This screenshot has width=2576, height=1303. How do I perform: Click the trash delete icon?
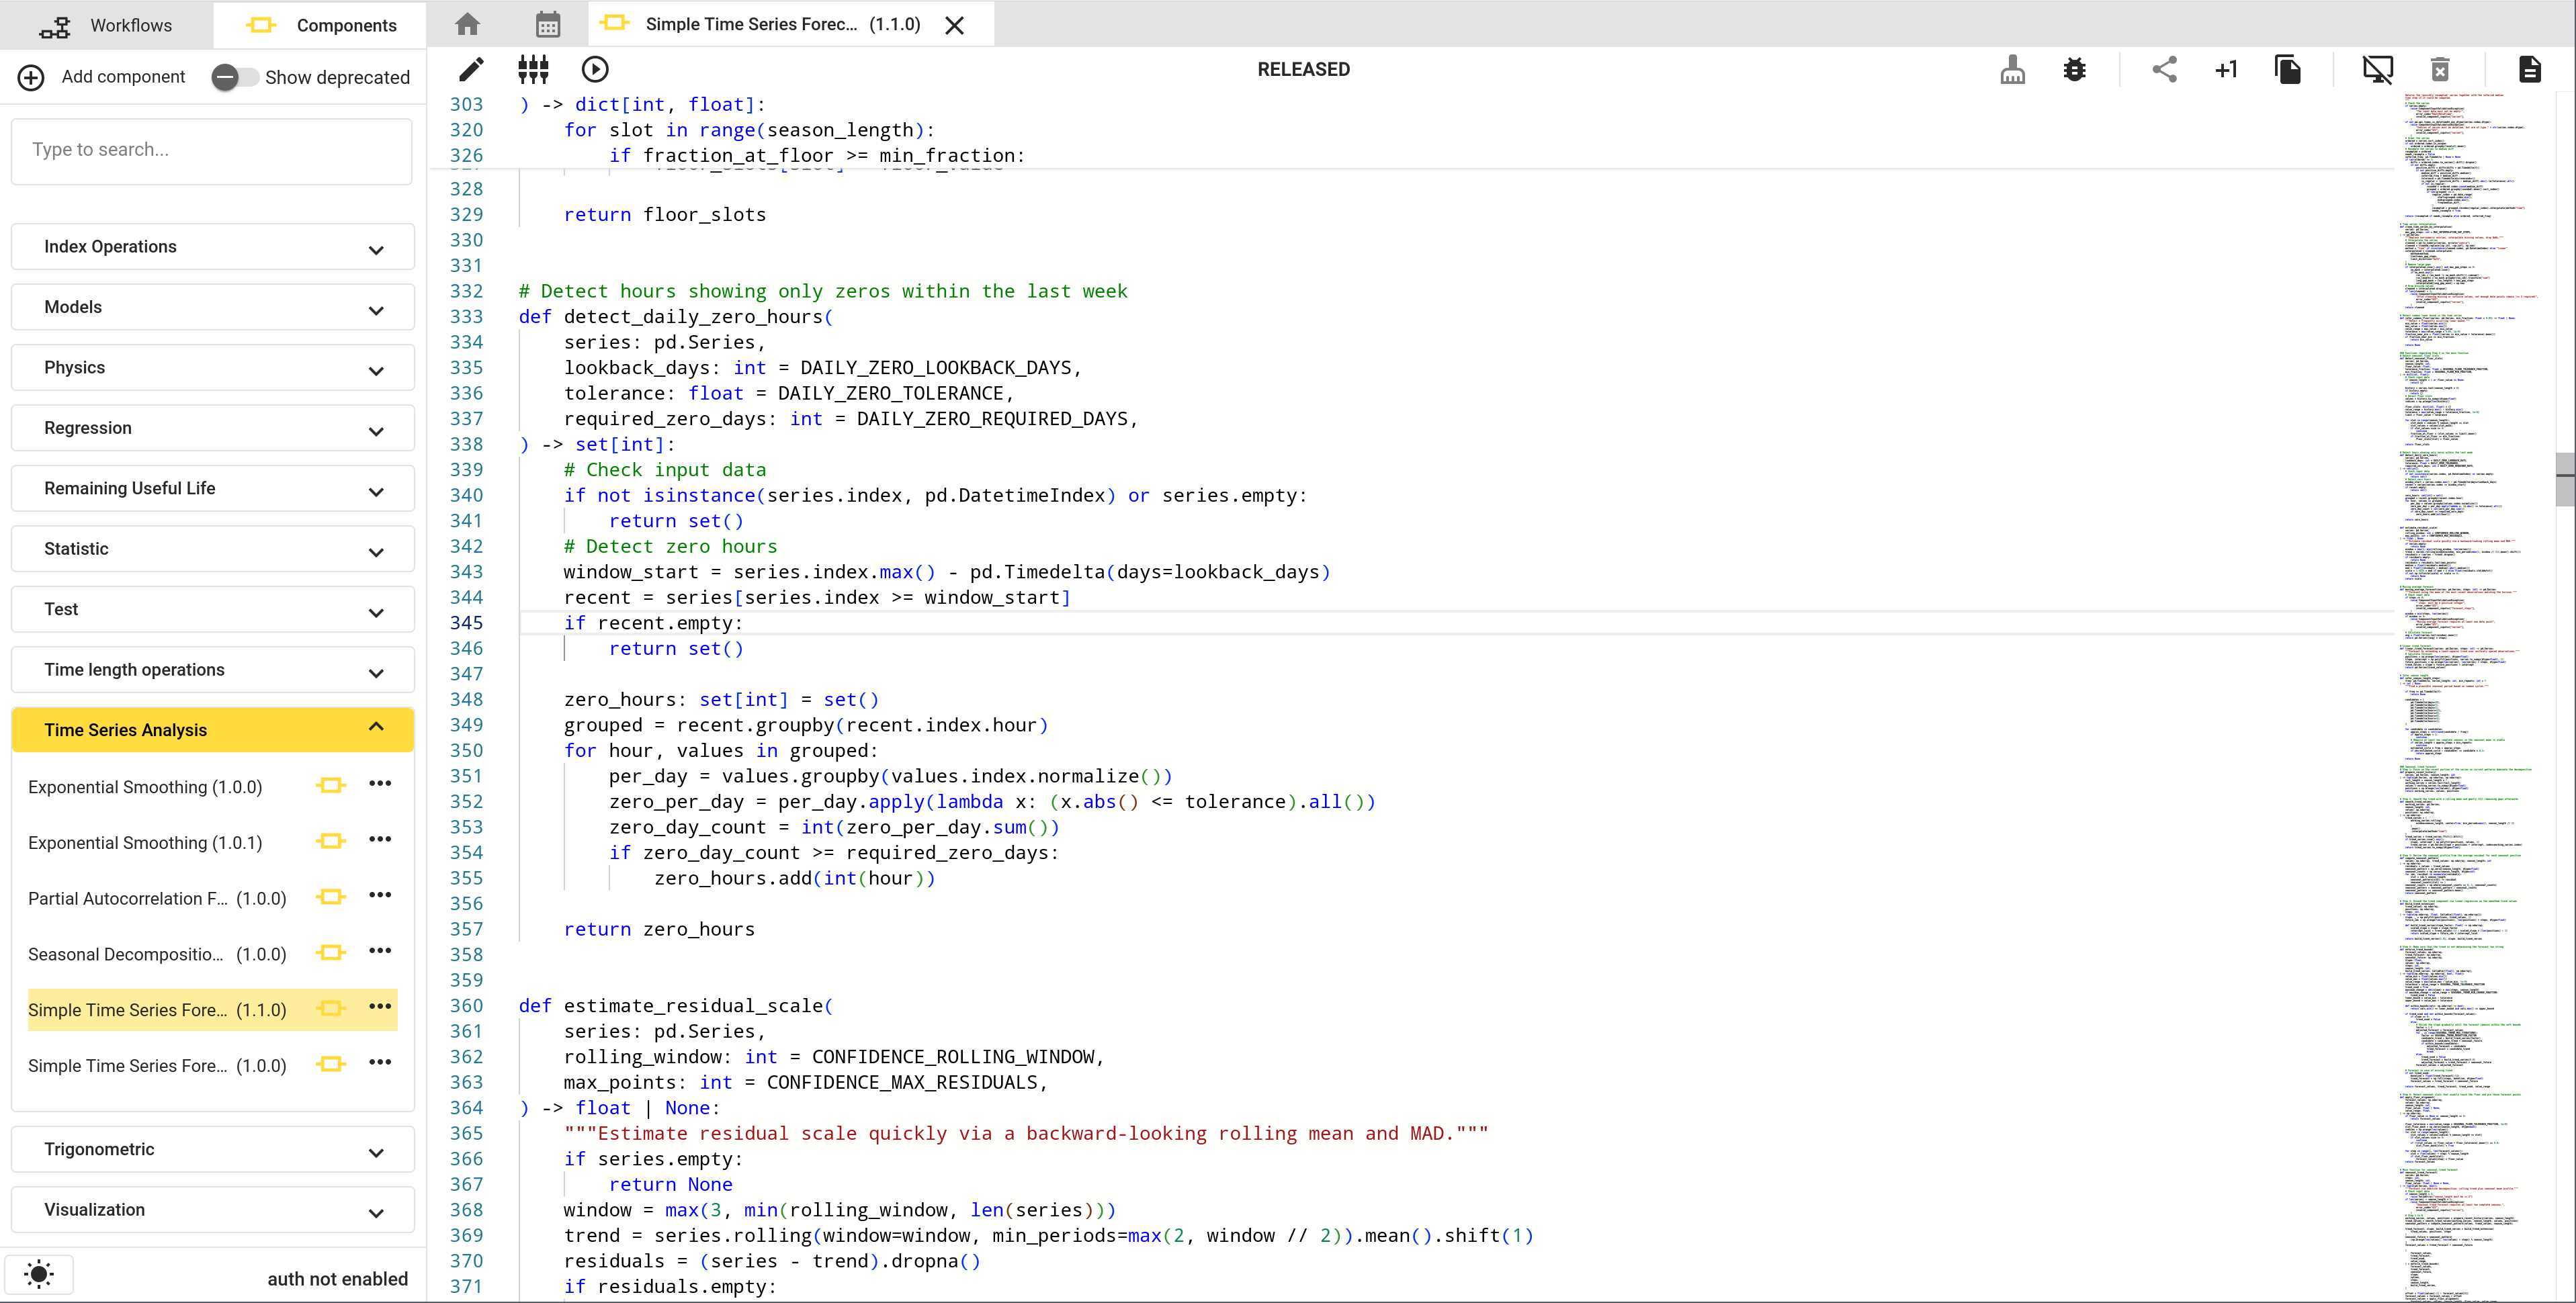(2440, 69)
